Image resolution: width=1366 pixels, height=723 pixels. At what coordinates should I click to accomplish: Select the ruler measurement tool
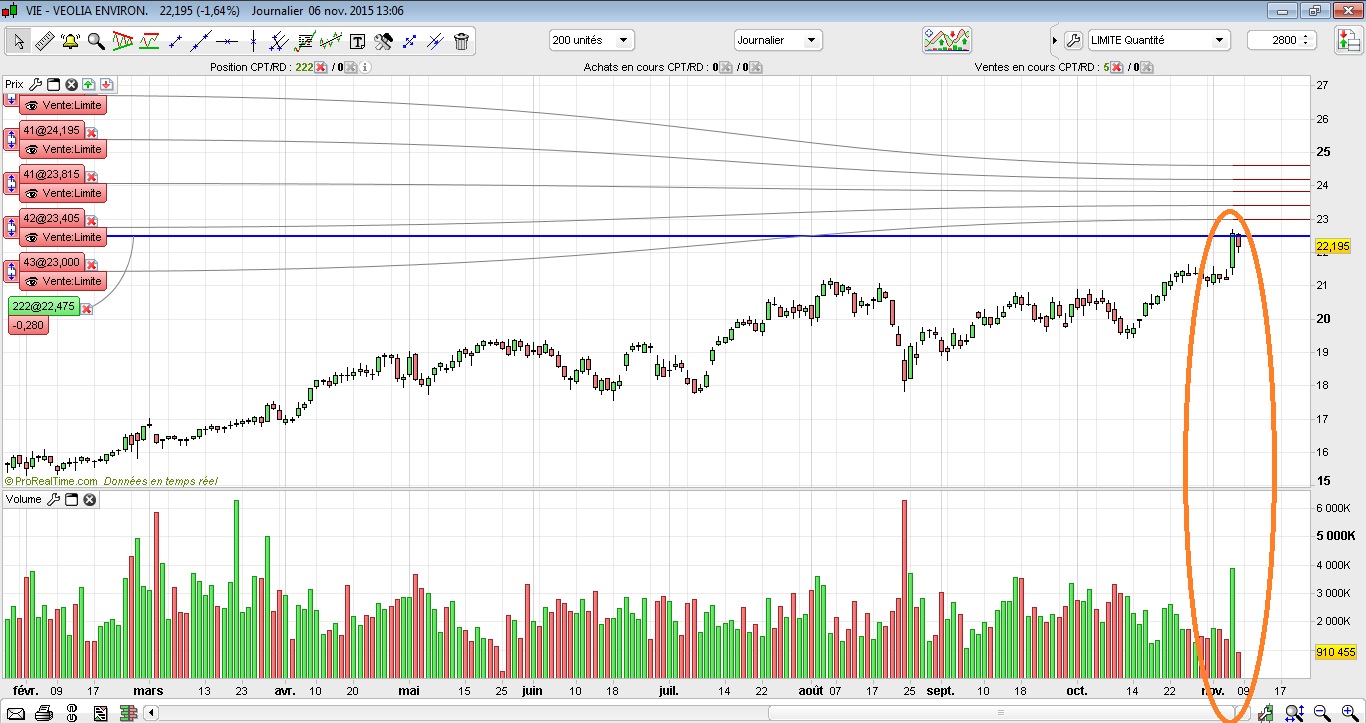(44, 41)
